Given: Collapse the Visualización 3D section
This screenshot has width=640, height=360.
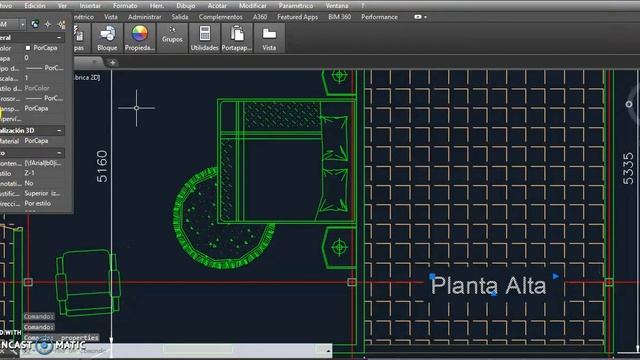Looking at the screenshot, I should (59, 131).
